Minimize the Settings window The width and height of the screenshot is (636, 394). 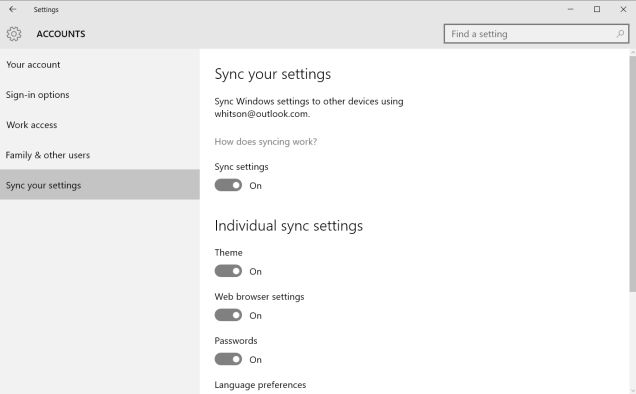570,9
